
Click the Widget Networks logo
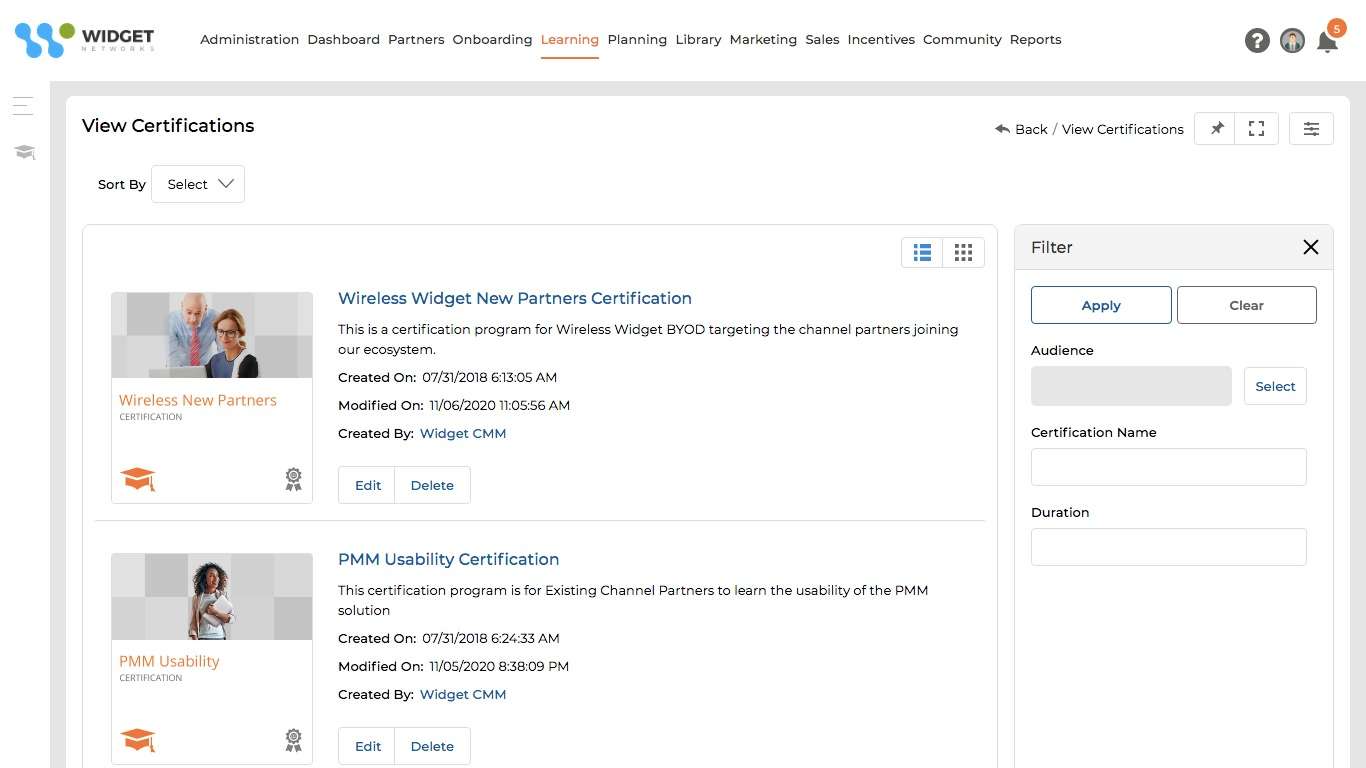click(x=84, y=38)
